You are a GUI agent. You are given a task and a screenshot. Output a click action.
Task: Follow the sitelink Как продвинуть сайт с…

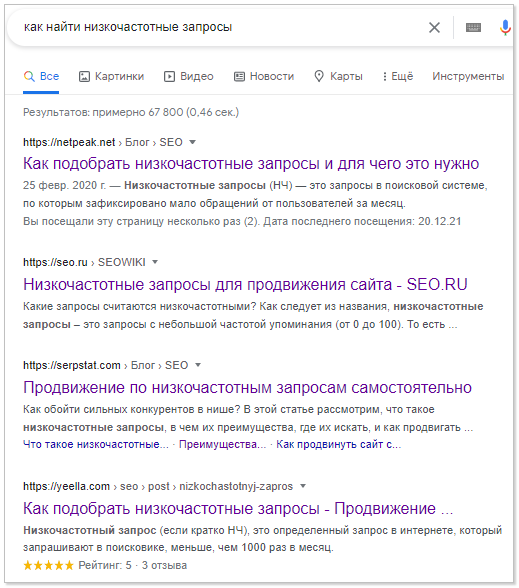click(x=339, y=444)
